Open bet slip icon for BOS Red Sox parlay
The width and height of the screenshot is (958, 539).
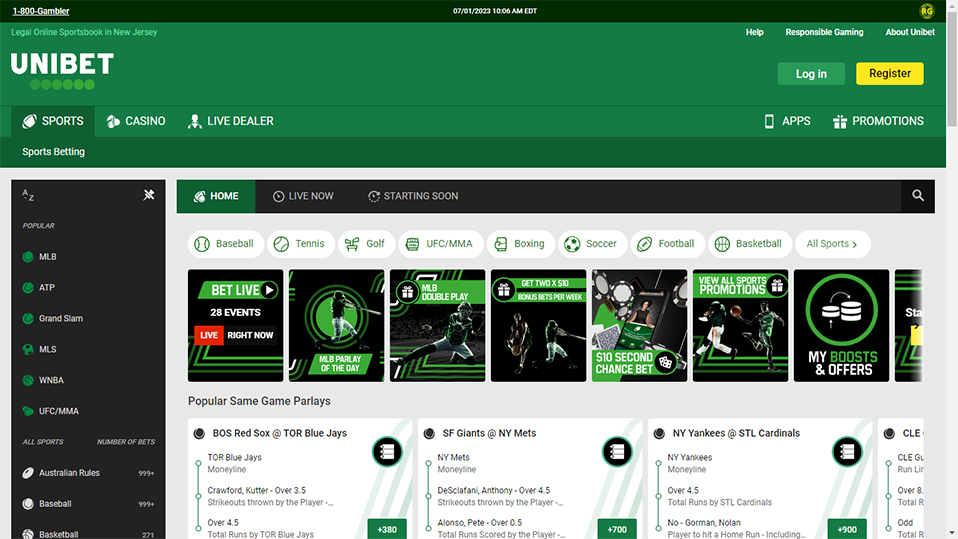pos(387,452)
